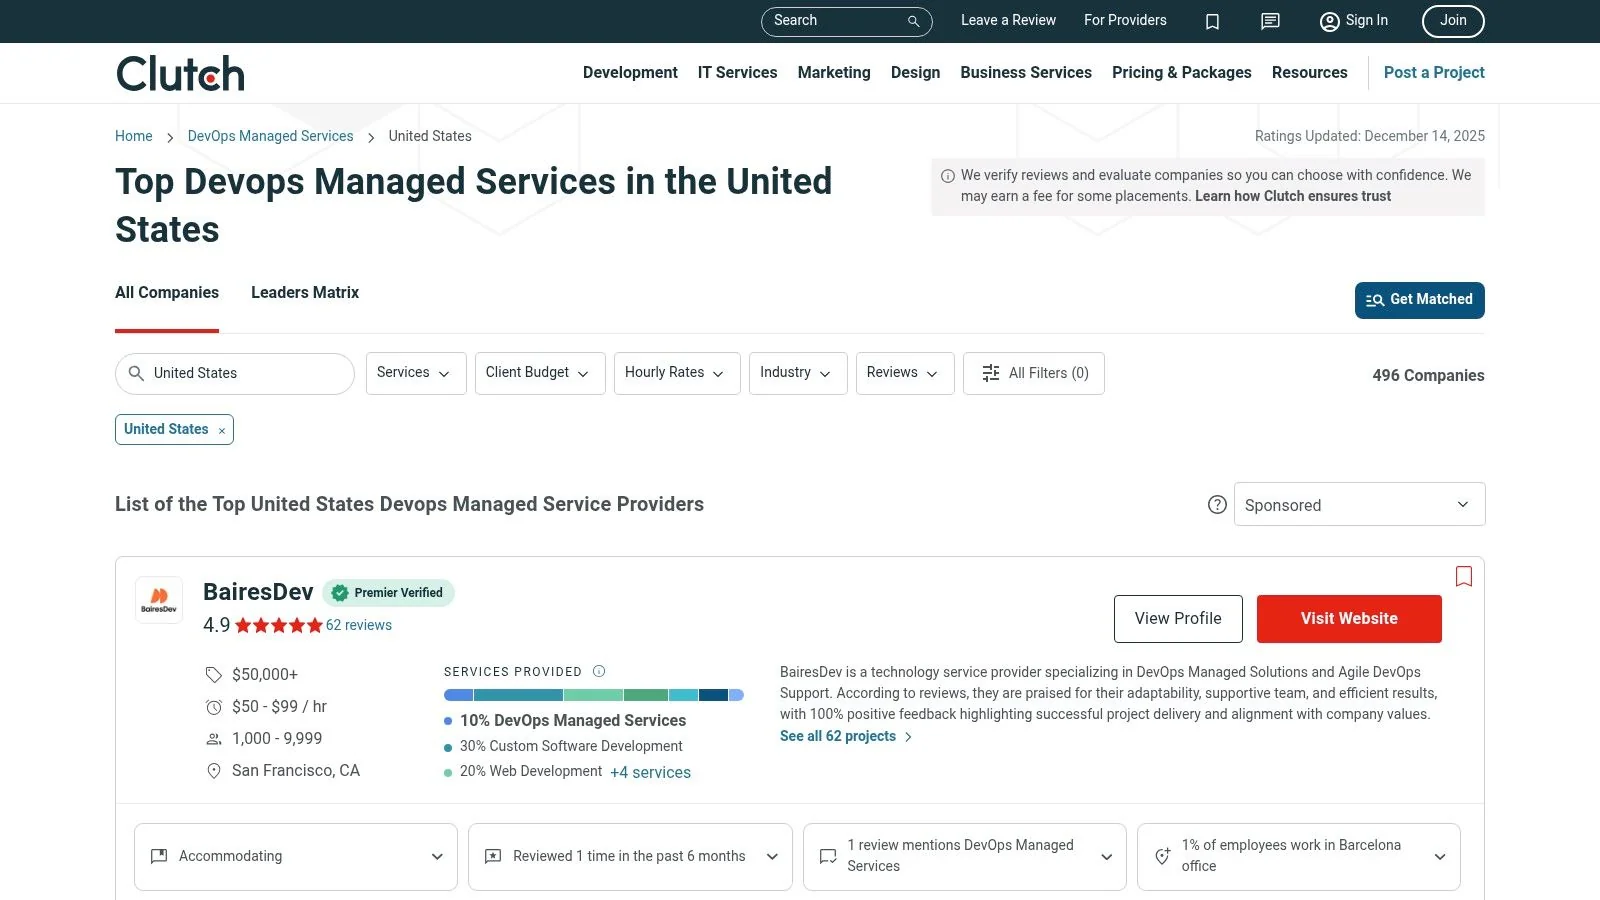
Task: Click the help question mark beside Sponsored
Action: [x=1217, y=505]
